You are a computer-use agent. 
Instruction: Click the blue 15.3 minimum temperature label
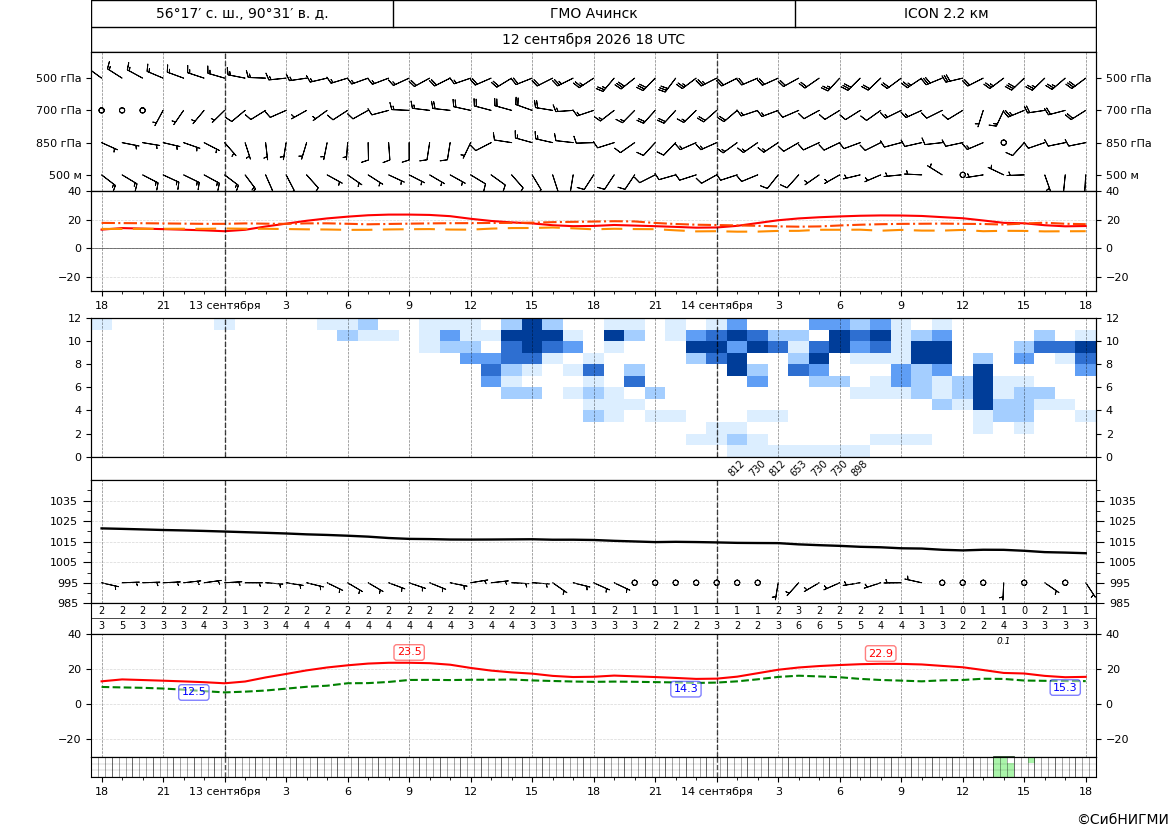click(1064, 688)
